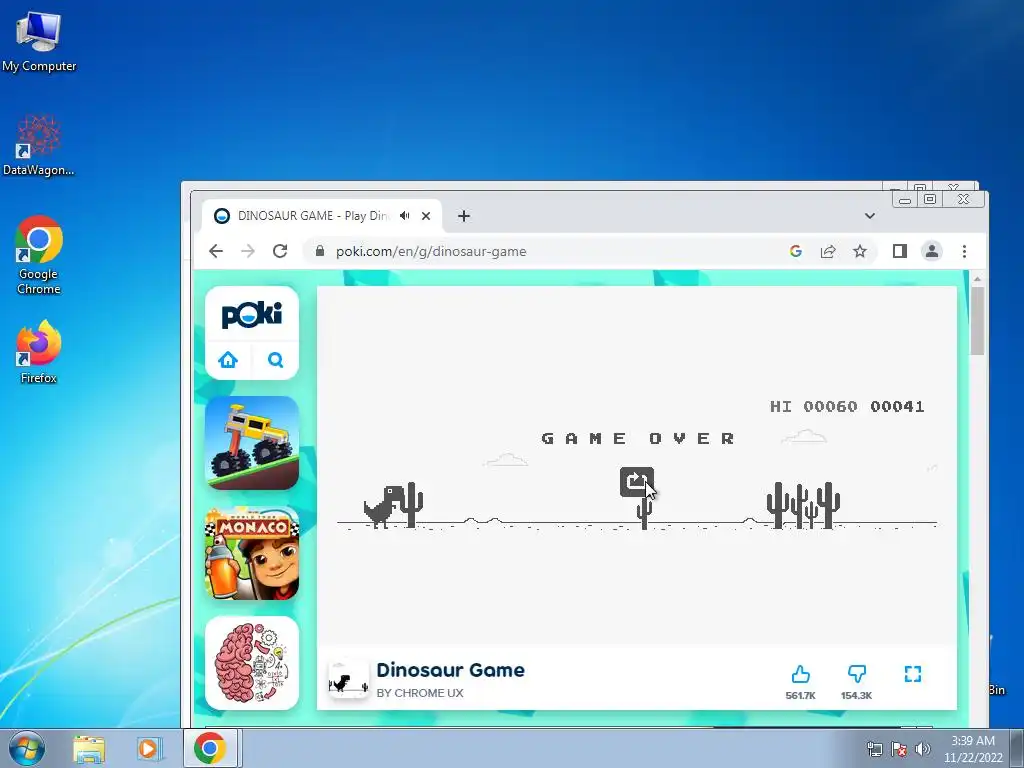Open the volume tray icon
1024x768 pixels.
(x=923, y=749)
